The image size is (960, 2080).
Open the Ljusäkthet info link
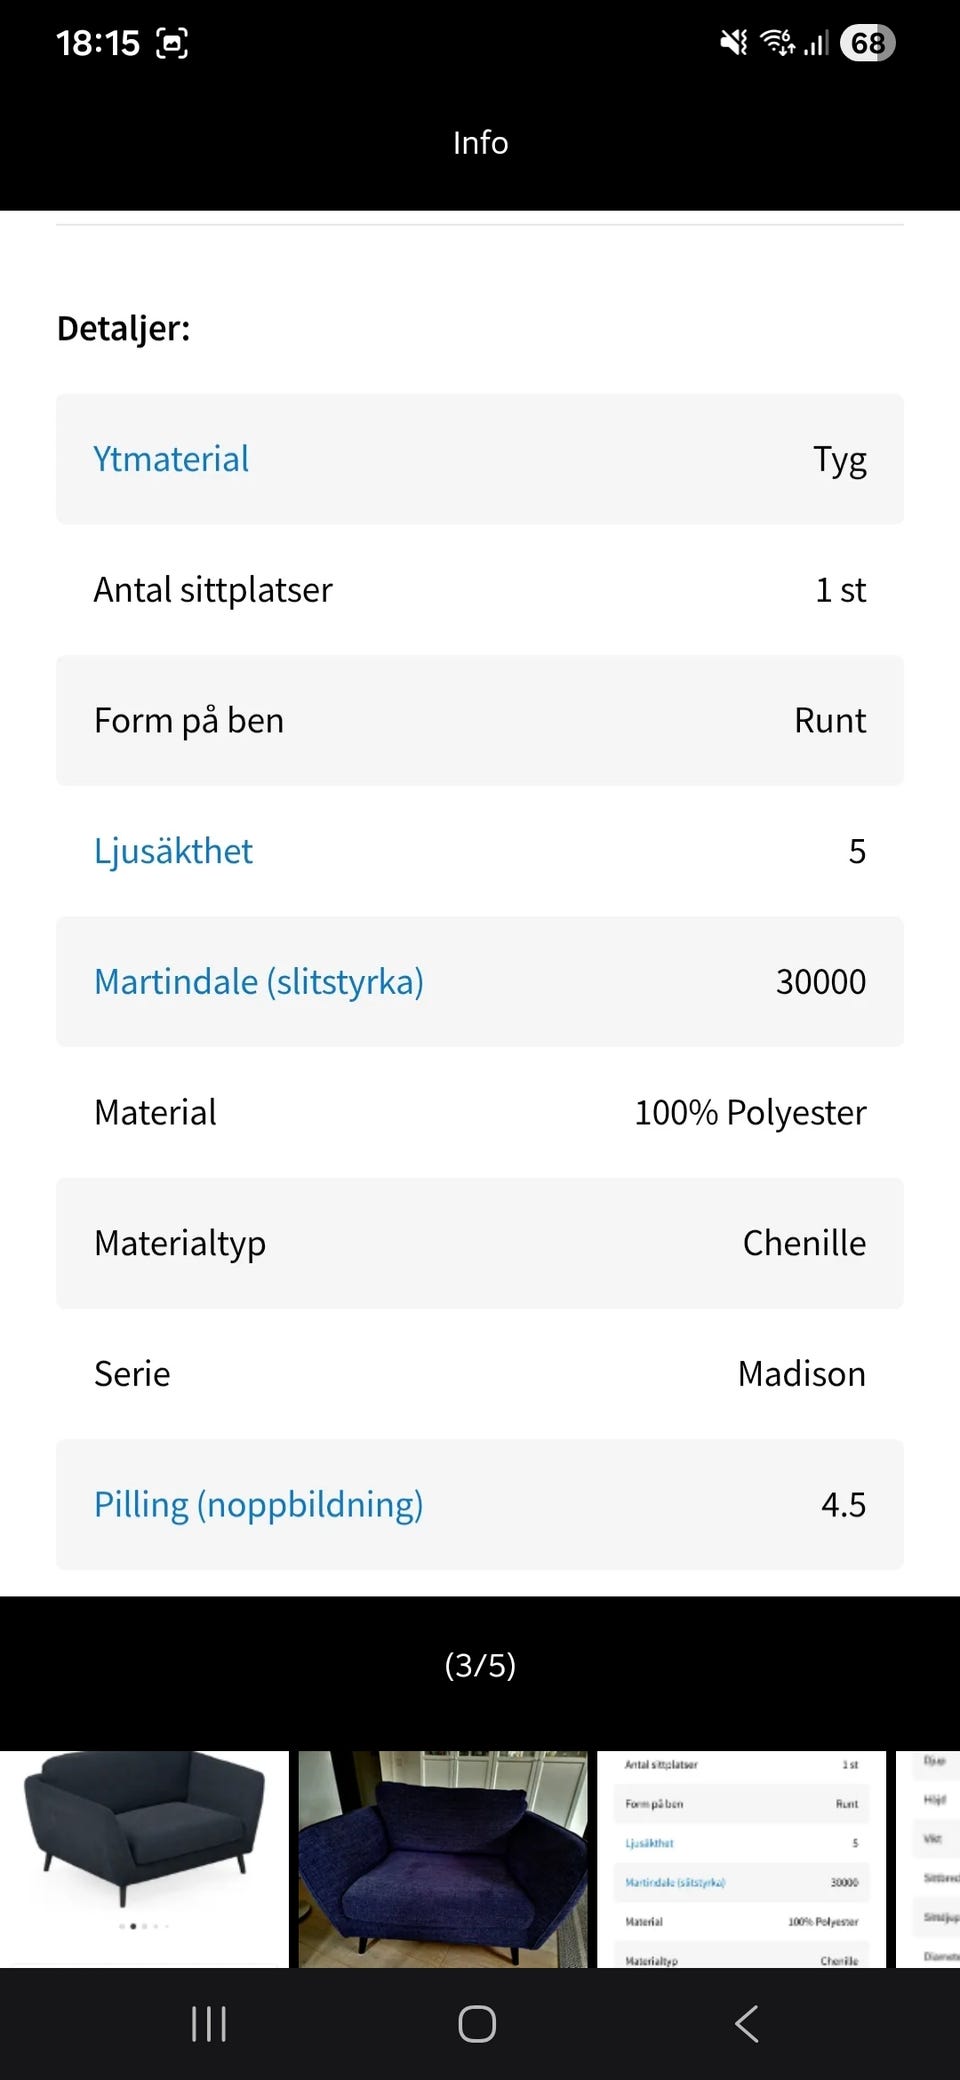173,851
